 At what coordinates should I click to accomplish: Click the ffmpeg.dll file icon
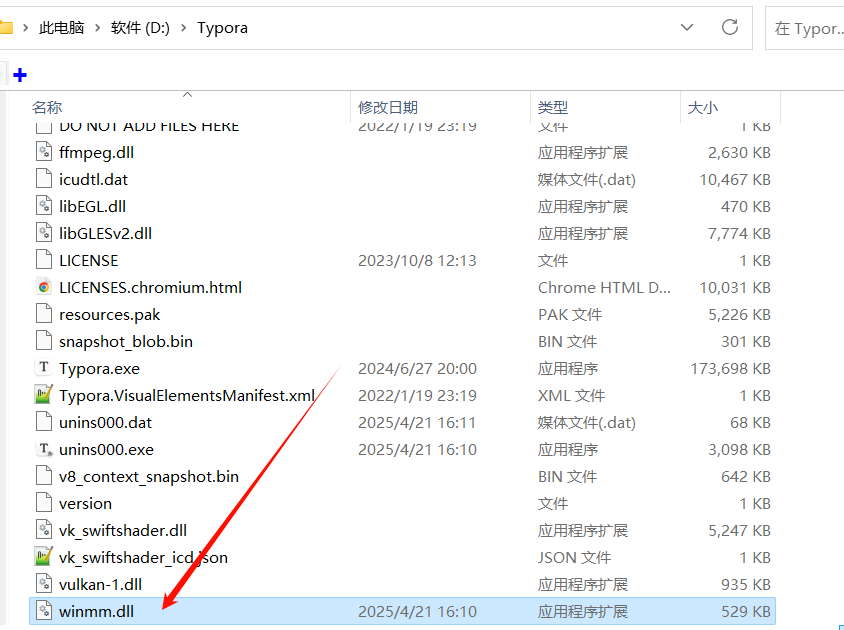44,152
